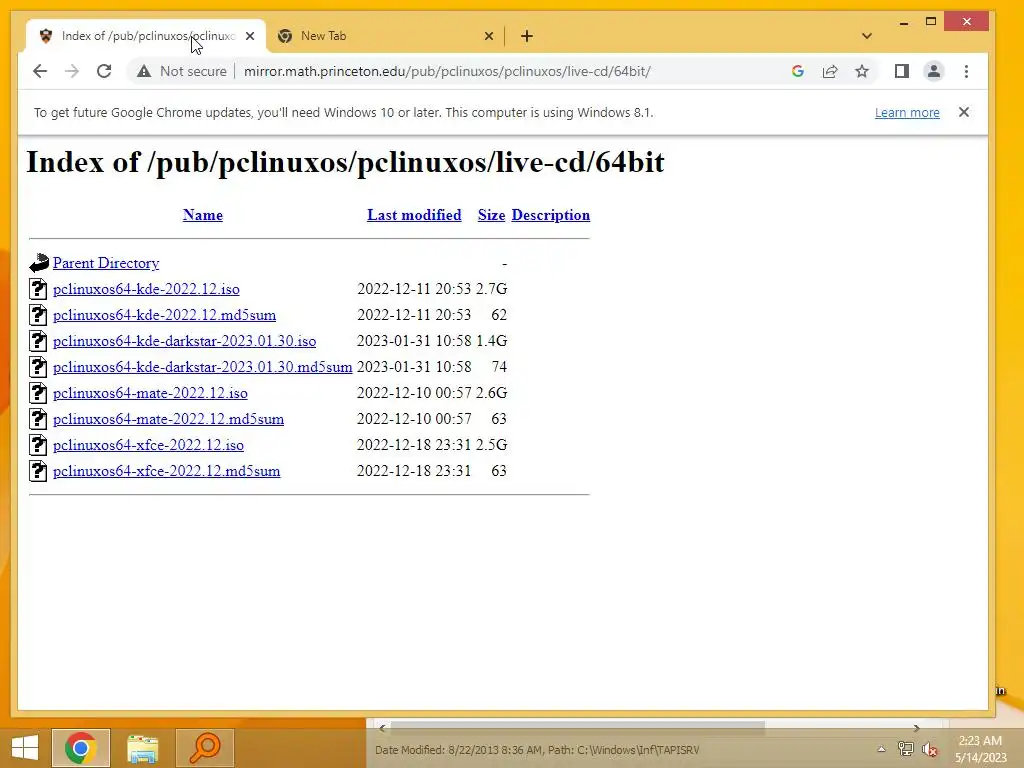Close the Index of /pub/pclinuxos tab
The width and height of the screenshot is (1024, 768).
tap(250, 36)
